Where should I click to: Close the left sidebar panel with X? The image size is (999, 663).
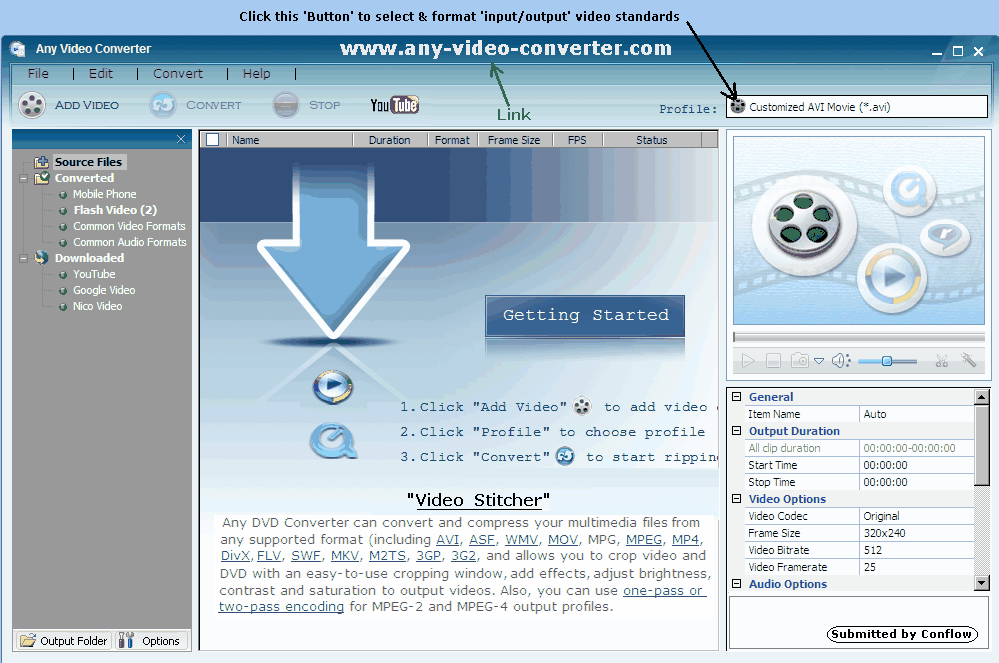click(x=181, y=139)
